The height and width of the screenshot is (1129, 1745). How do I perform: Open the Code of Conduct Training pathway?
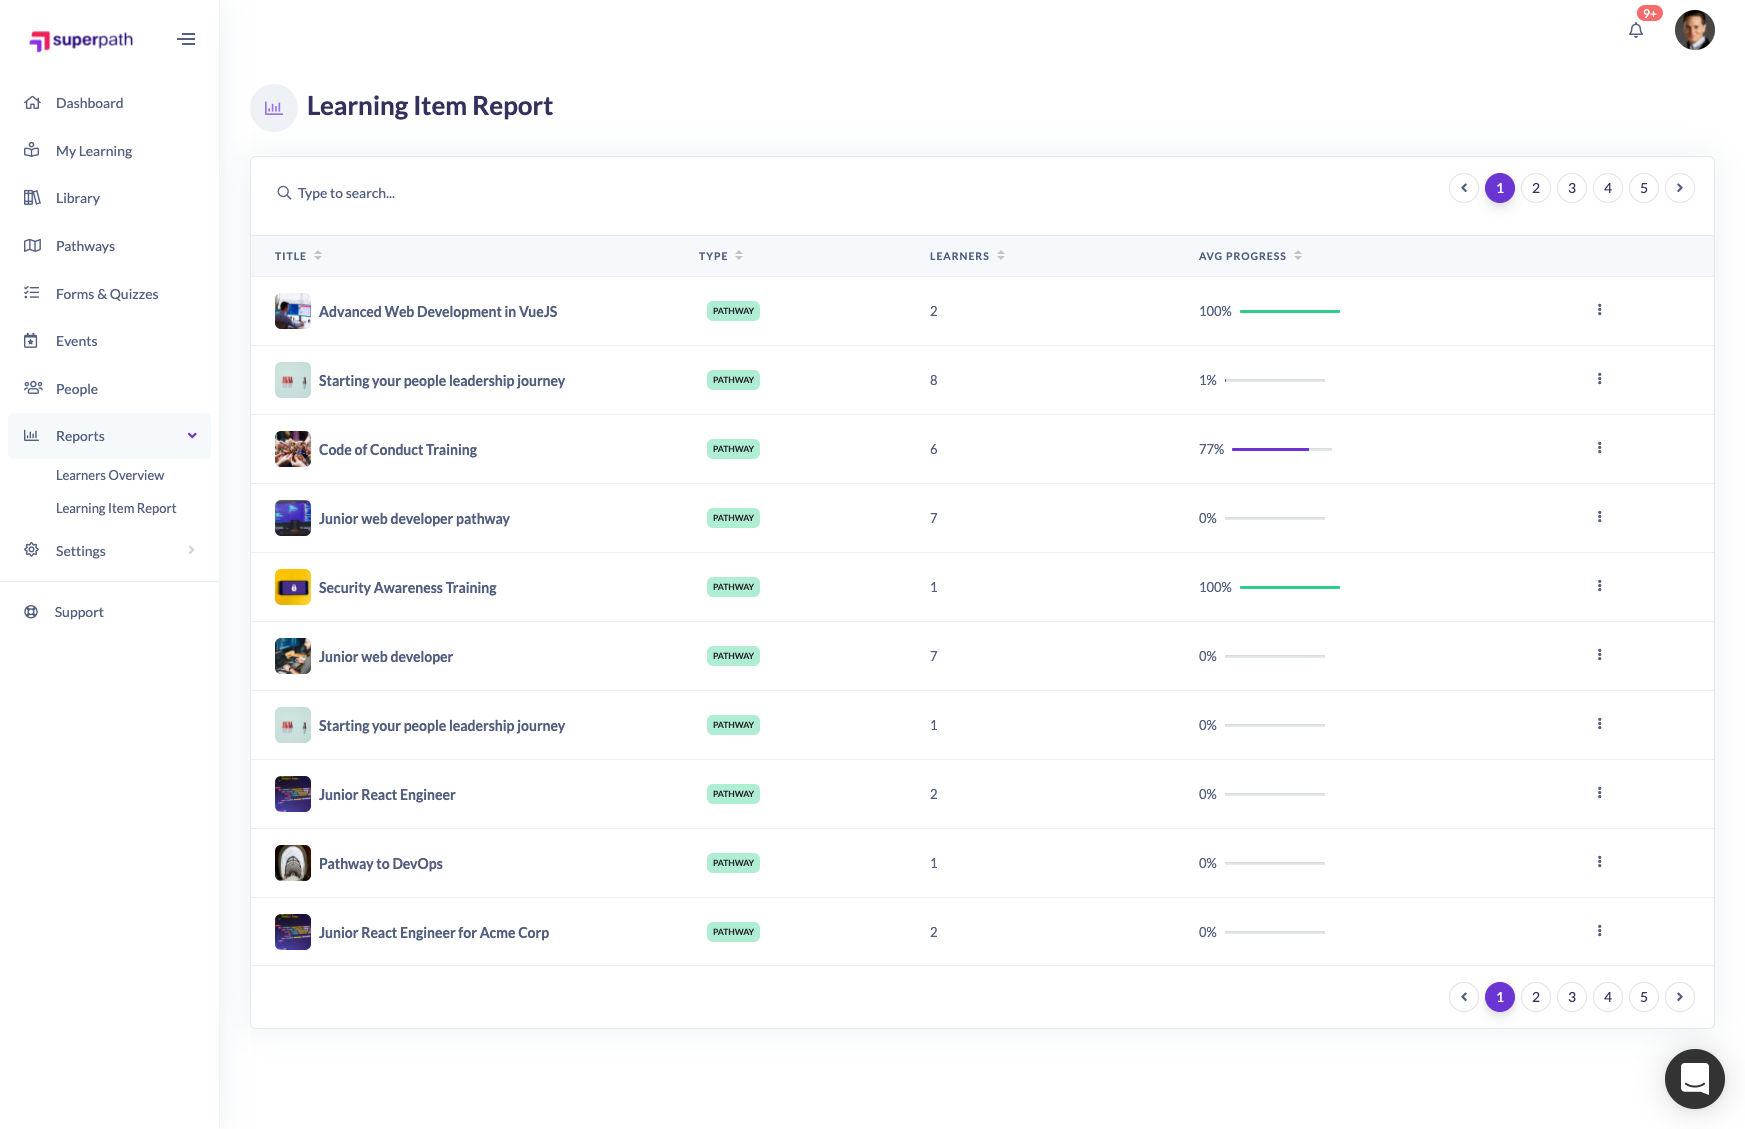(x=397, y=449)
